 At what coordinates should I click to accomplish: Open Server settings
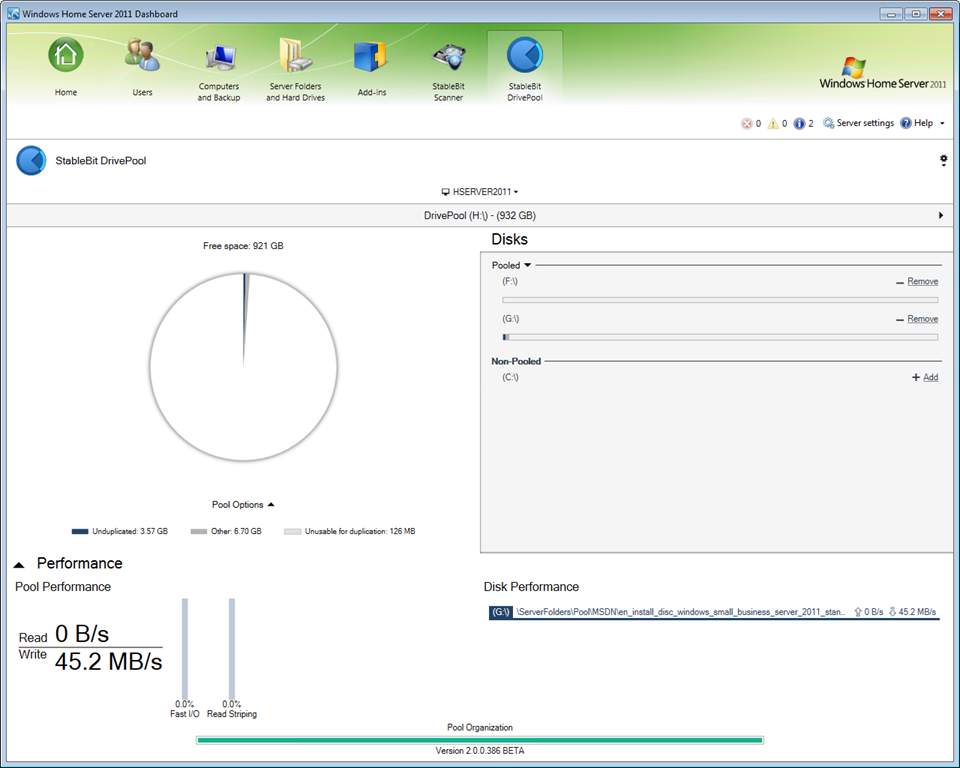click(858, 123)
